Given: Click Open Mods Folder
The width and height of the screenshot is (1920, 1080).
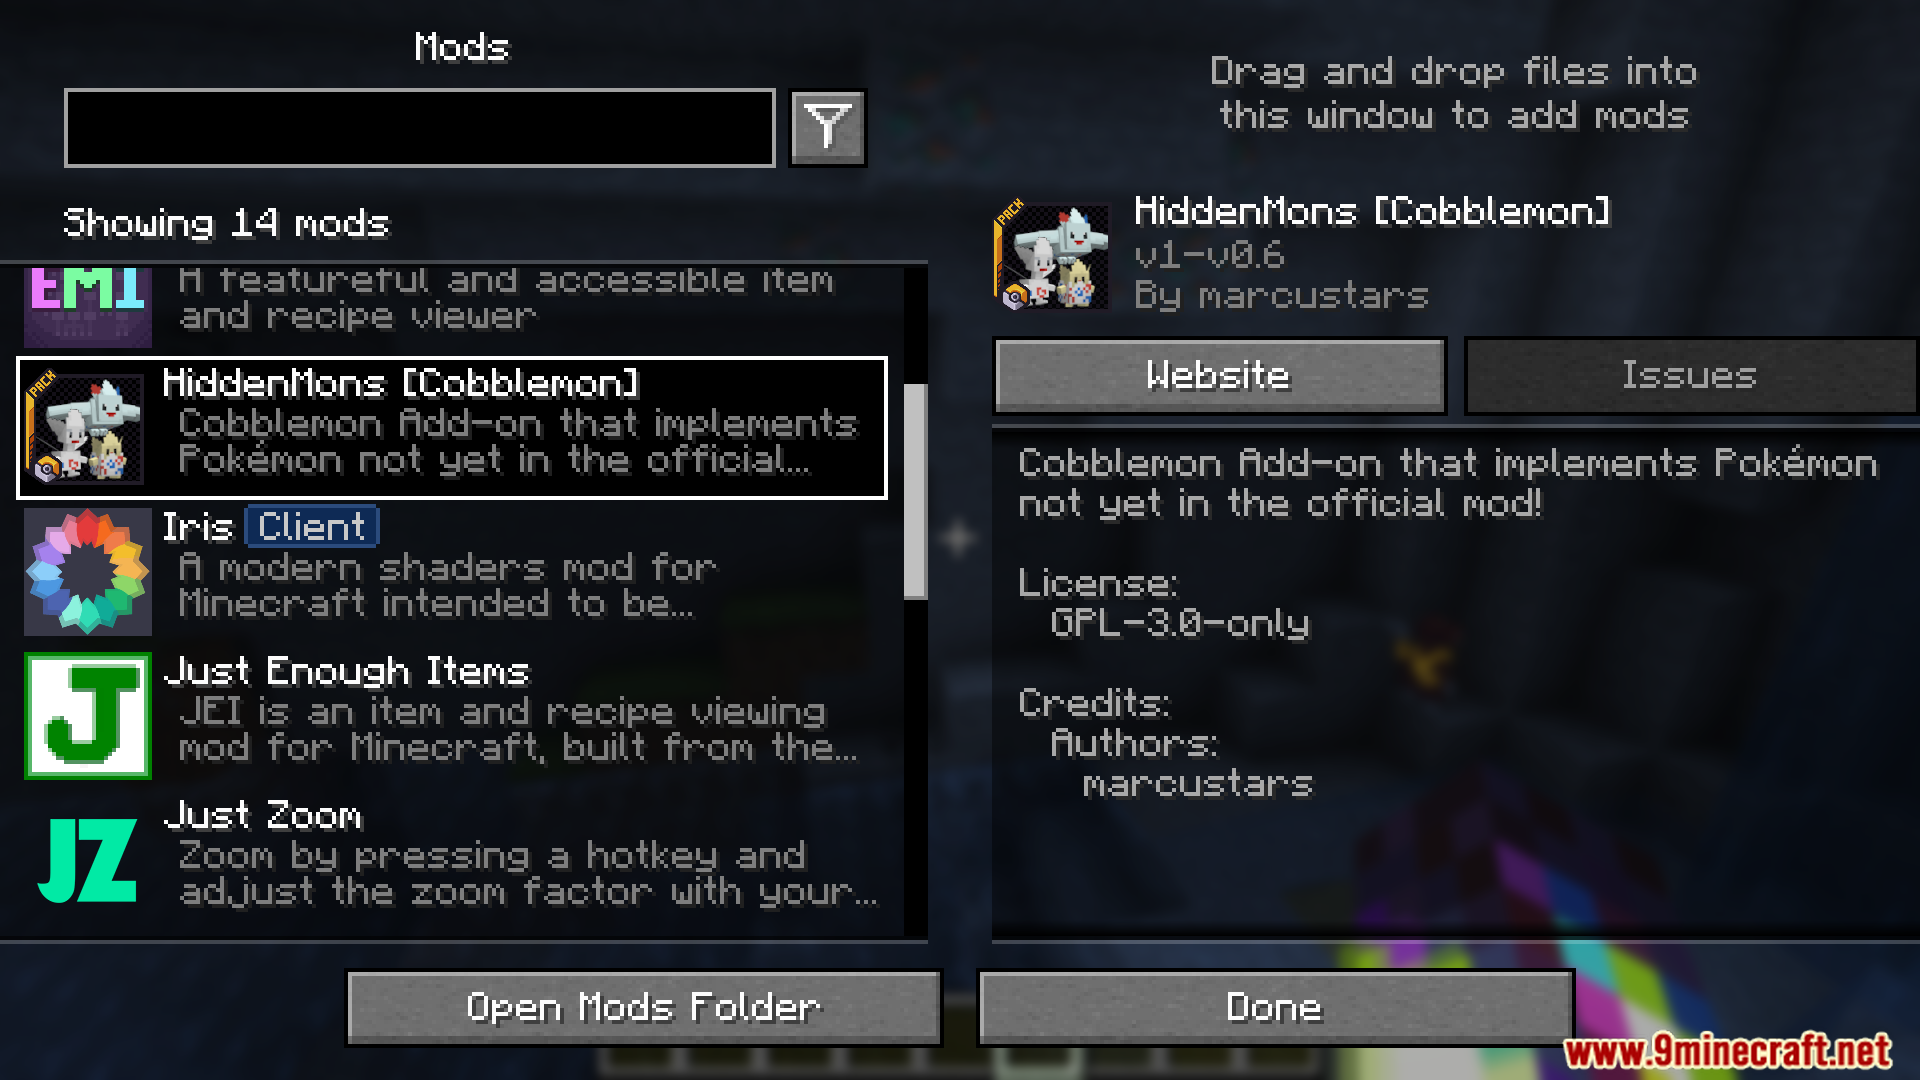Looking at the screenshot, I should pyautogui.click(x=644, y=1008).
